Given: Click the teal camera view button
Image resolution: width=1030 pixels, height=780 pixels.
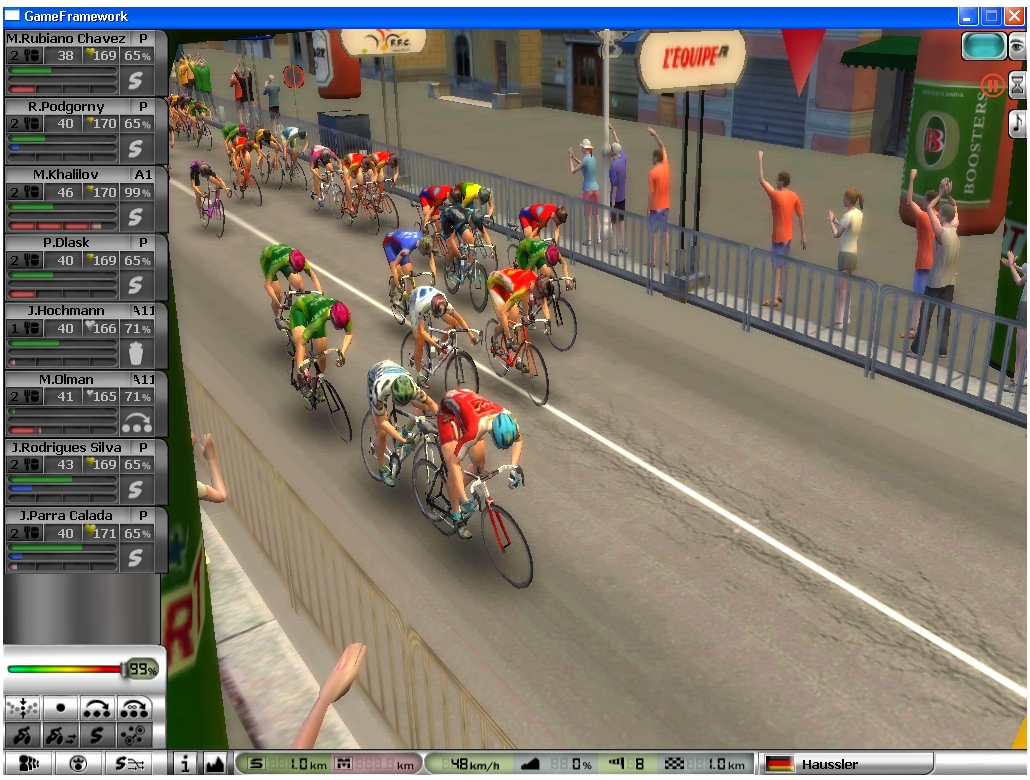Looking at the screenshot, I should (x=984, y=47).
